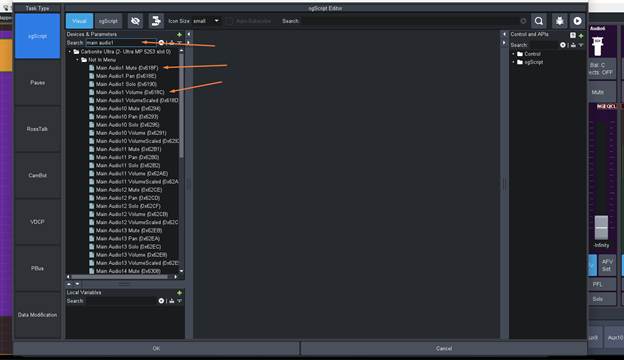Select RossTalk task type

[37, 129]
